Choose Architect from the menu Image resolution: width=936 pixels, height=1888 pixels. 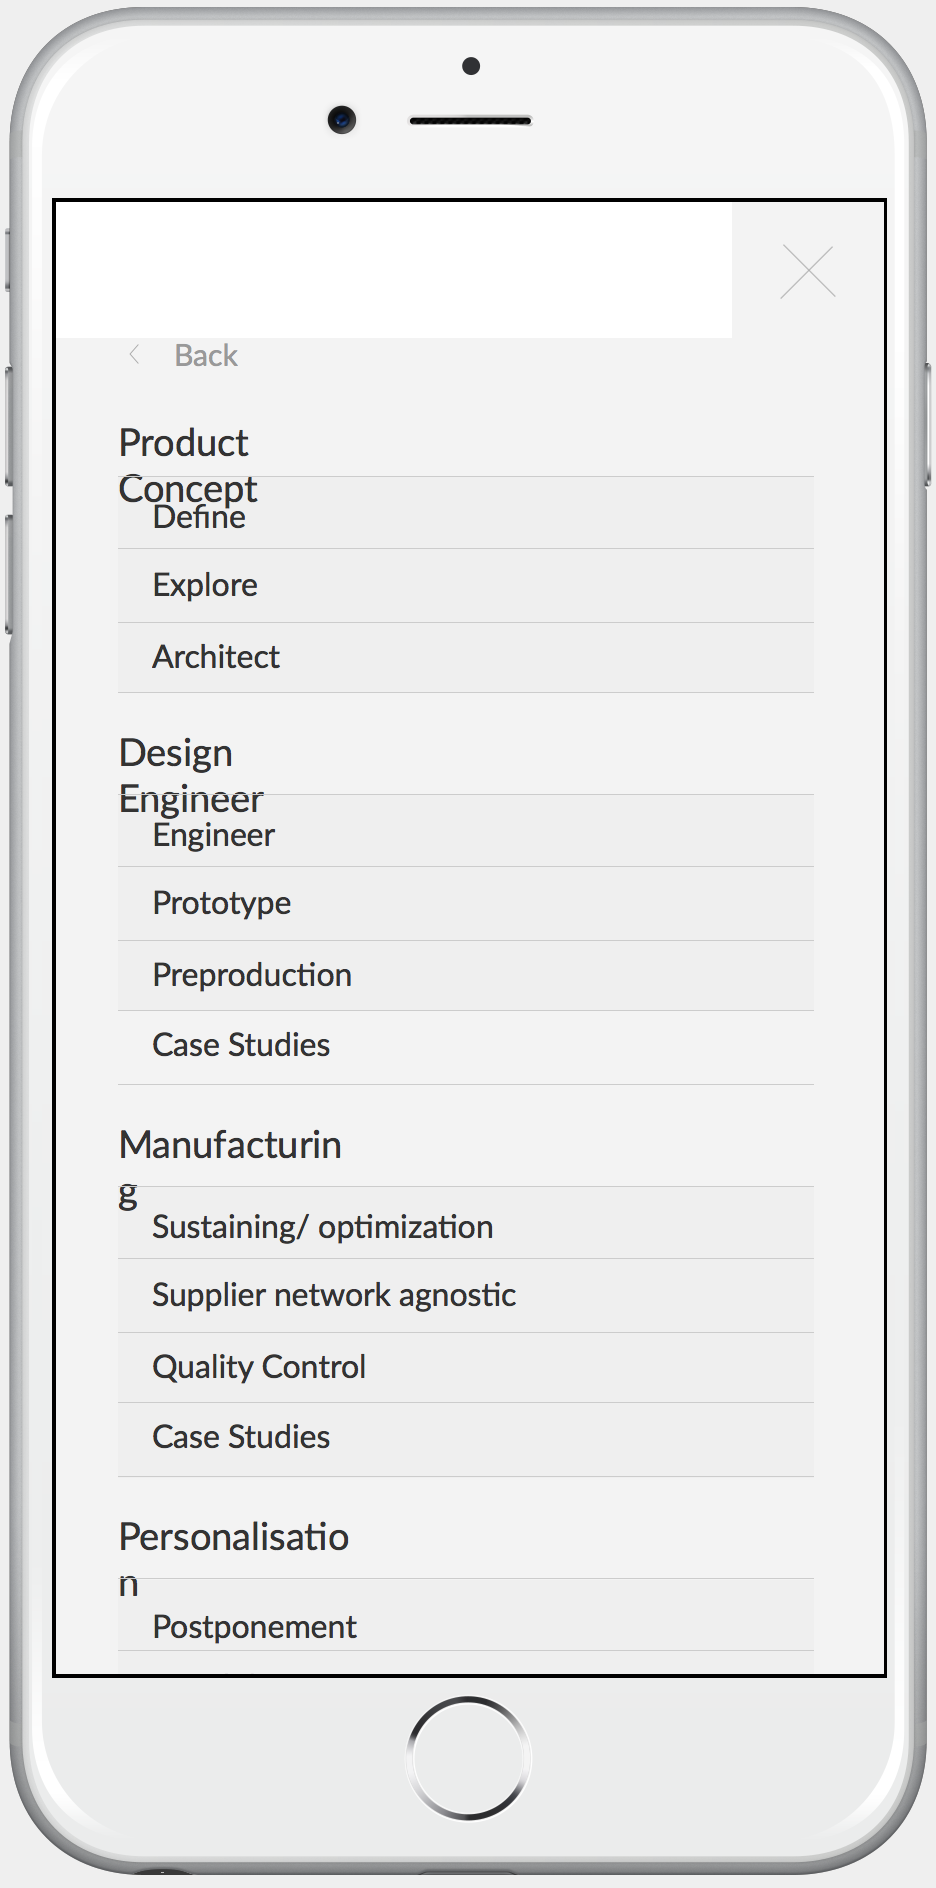pyautogui.click(x=216, y=657)
